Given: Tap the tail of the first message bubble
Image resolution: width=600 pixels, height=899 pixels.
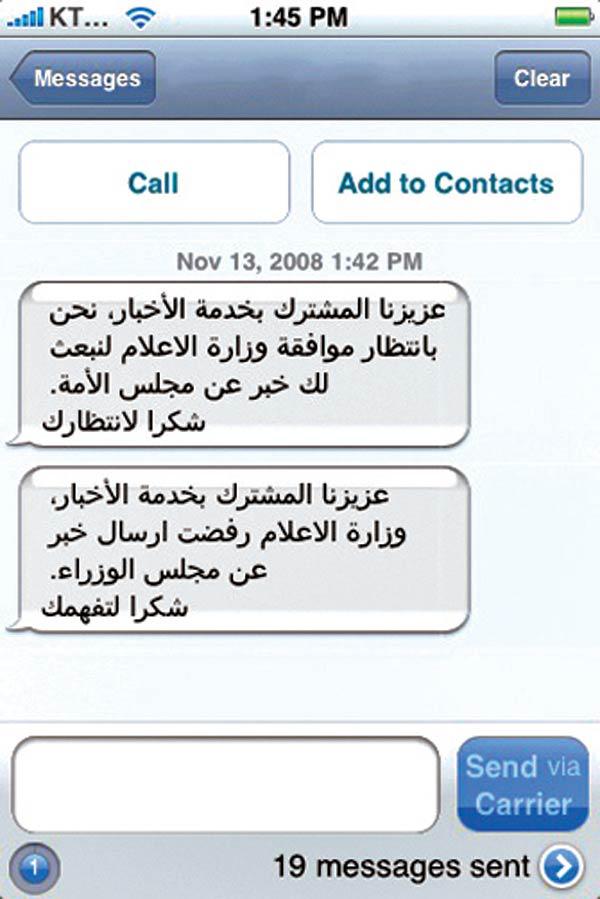Looking at the screenshot, I should click(13, 439).
